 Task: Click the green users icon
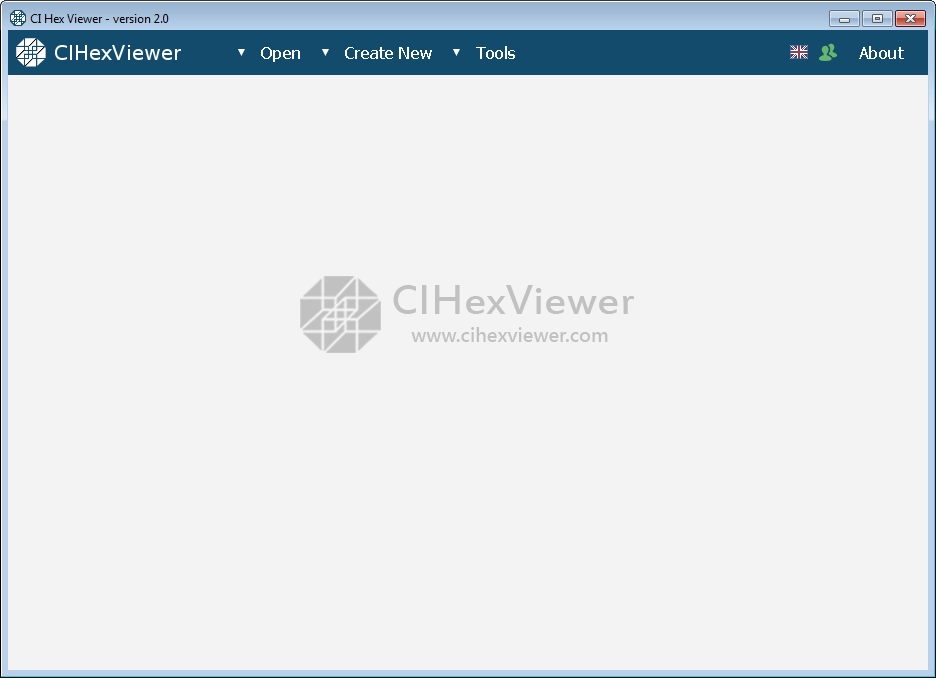(x=828, y=53)
